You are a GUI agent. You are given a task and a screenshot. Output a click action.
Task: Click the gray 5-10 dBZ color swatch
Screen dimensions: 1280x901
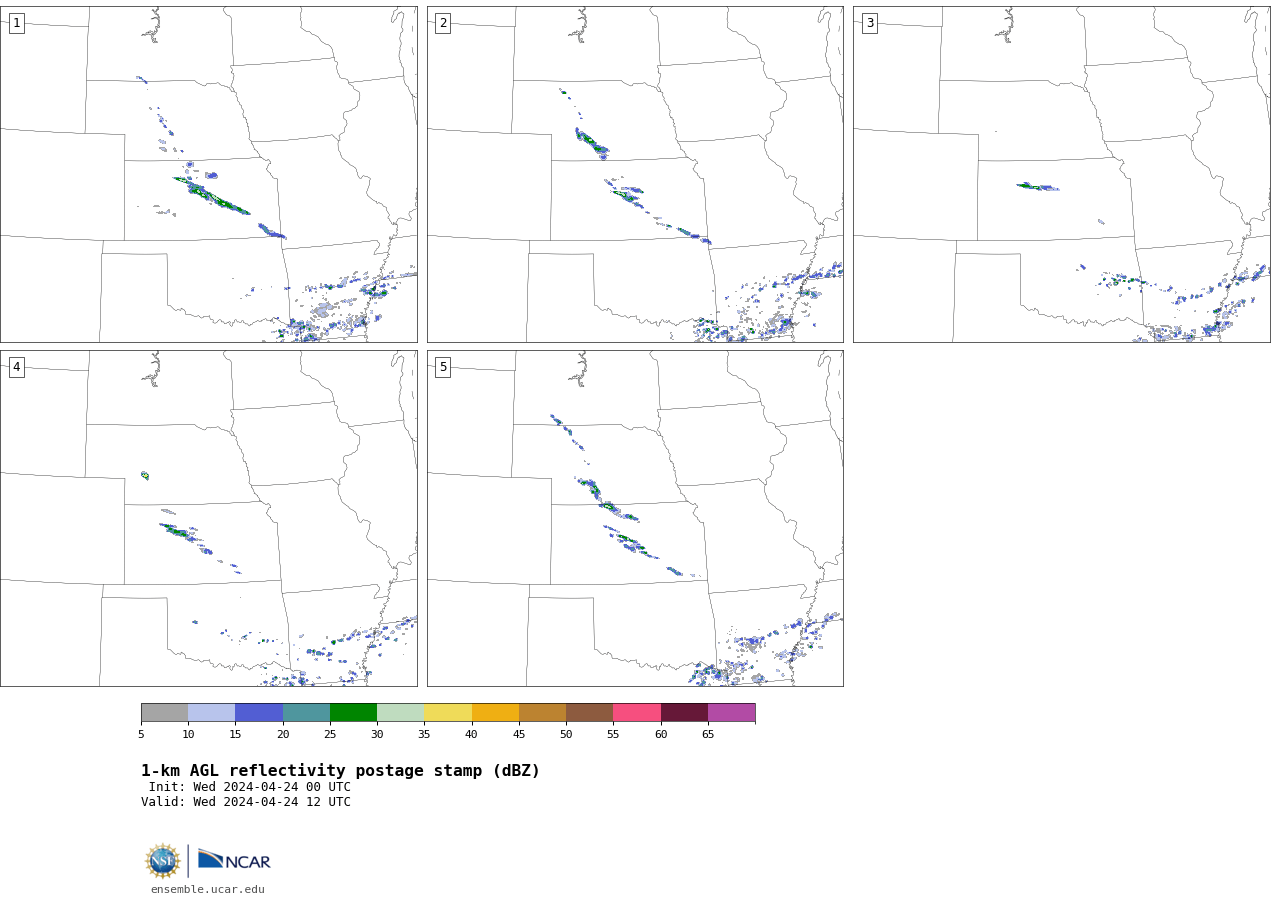[x=164, y=712]
